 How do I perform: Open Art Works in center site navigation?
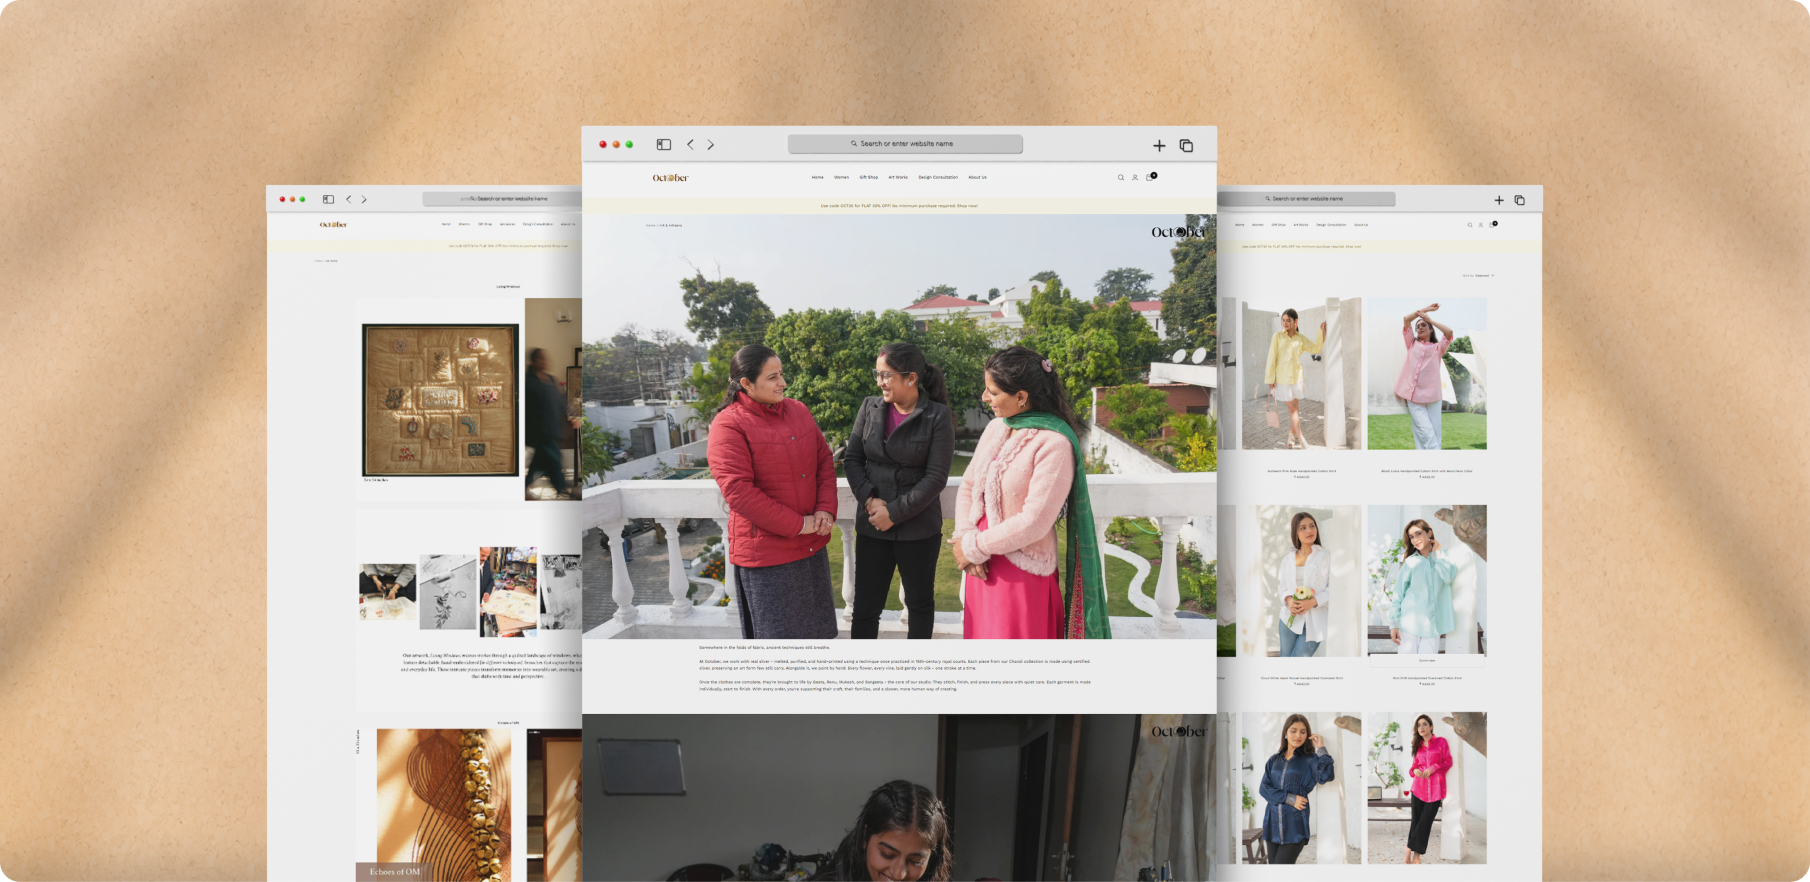[898, 178]
